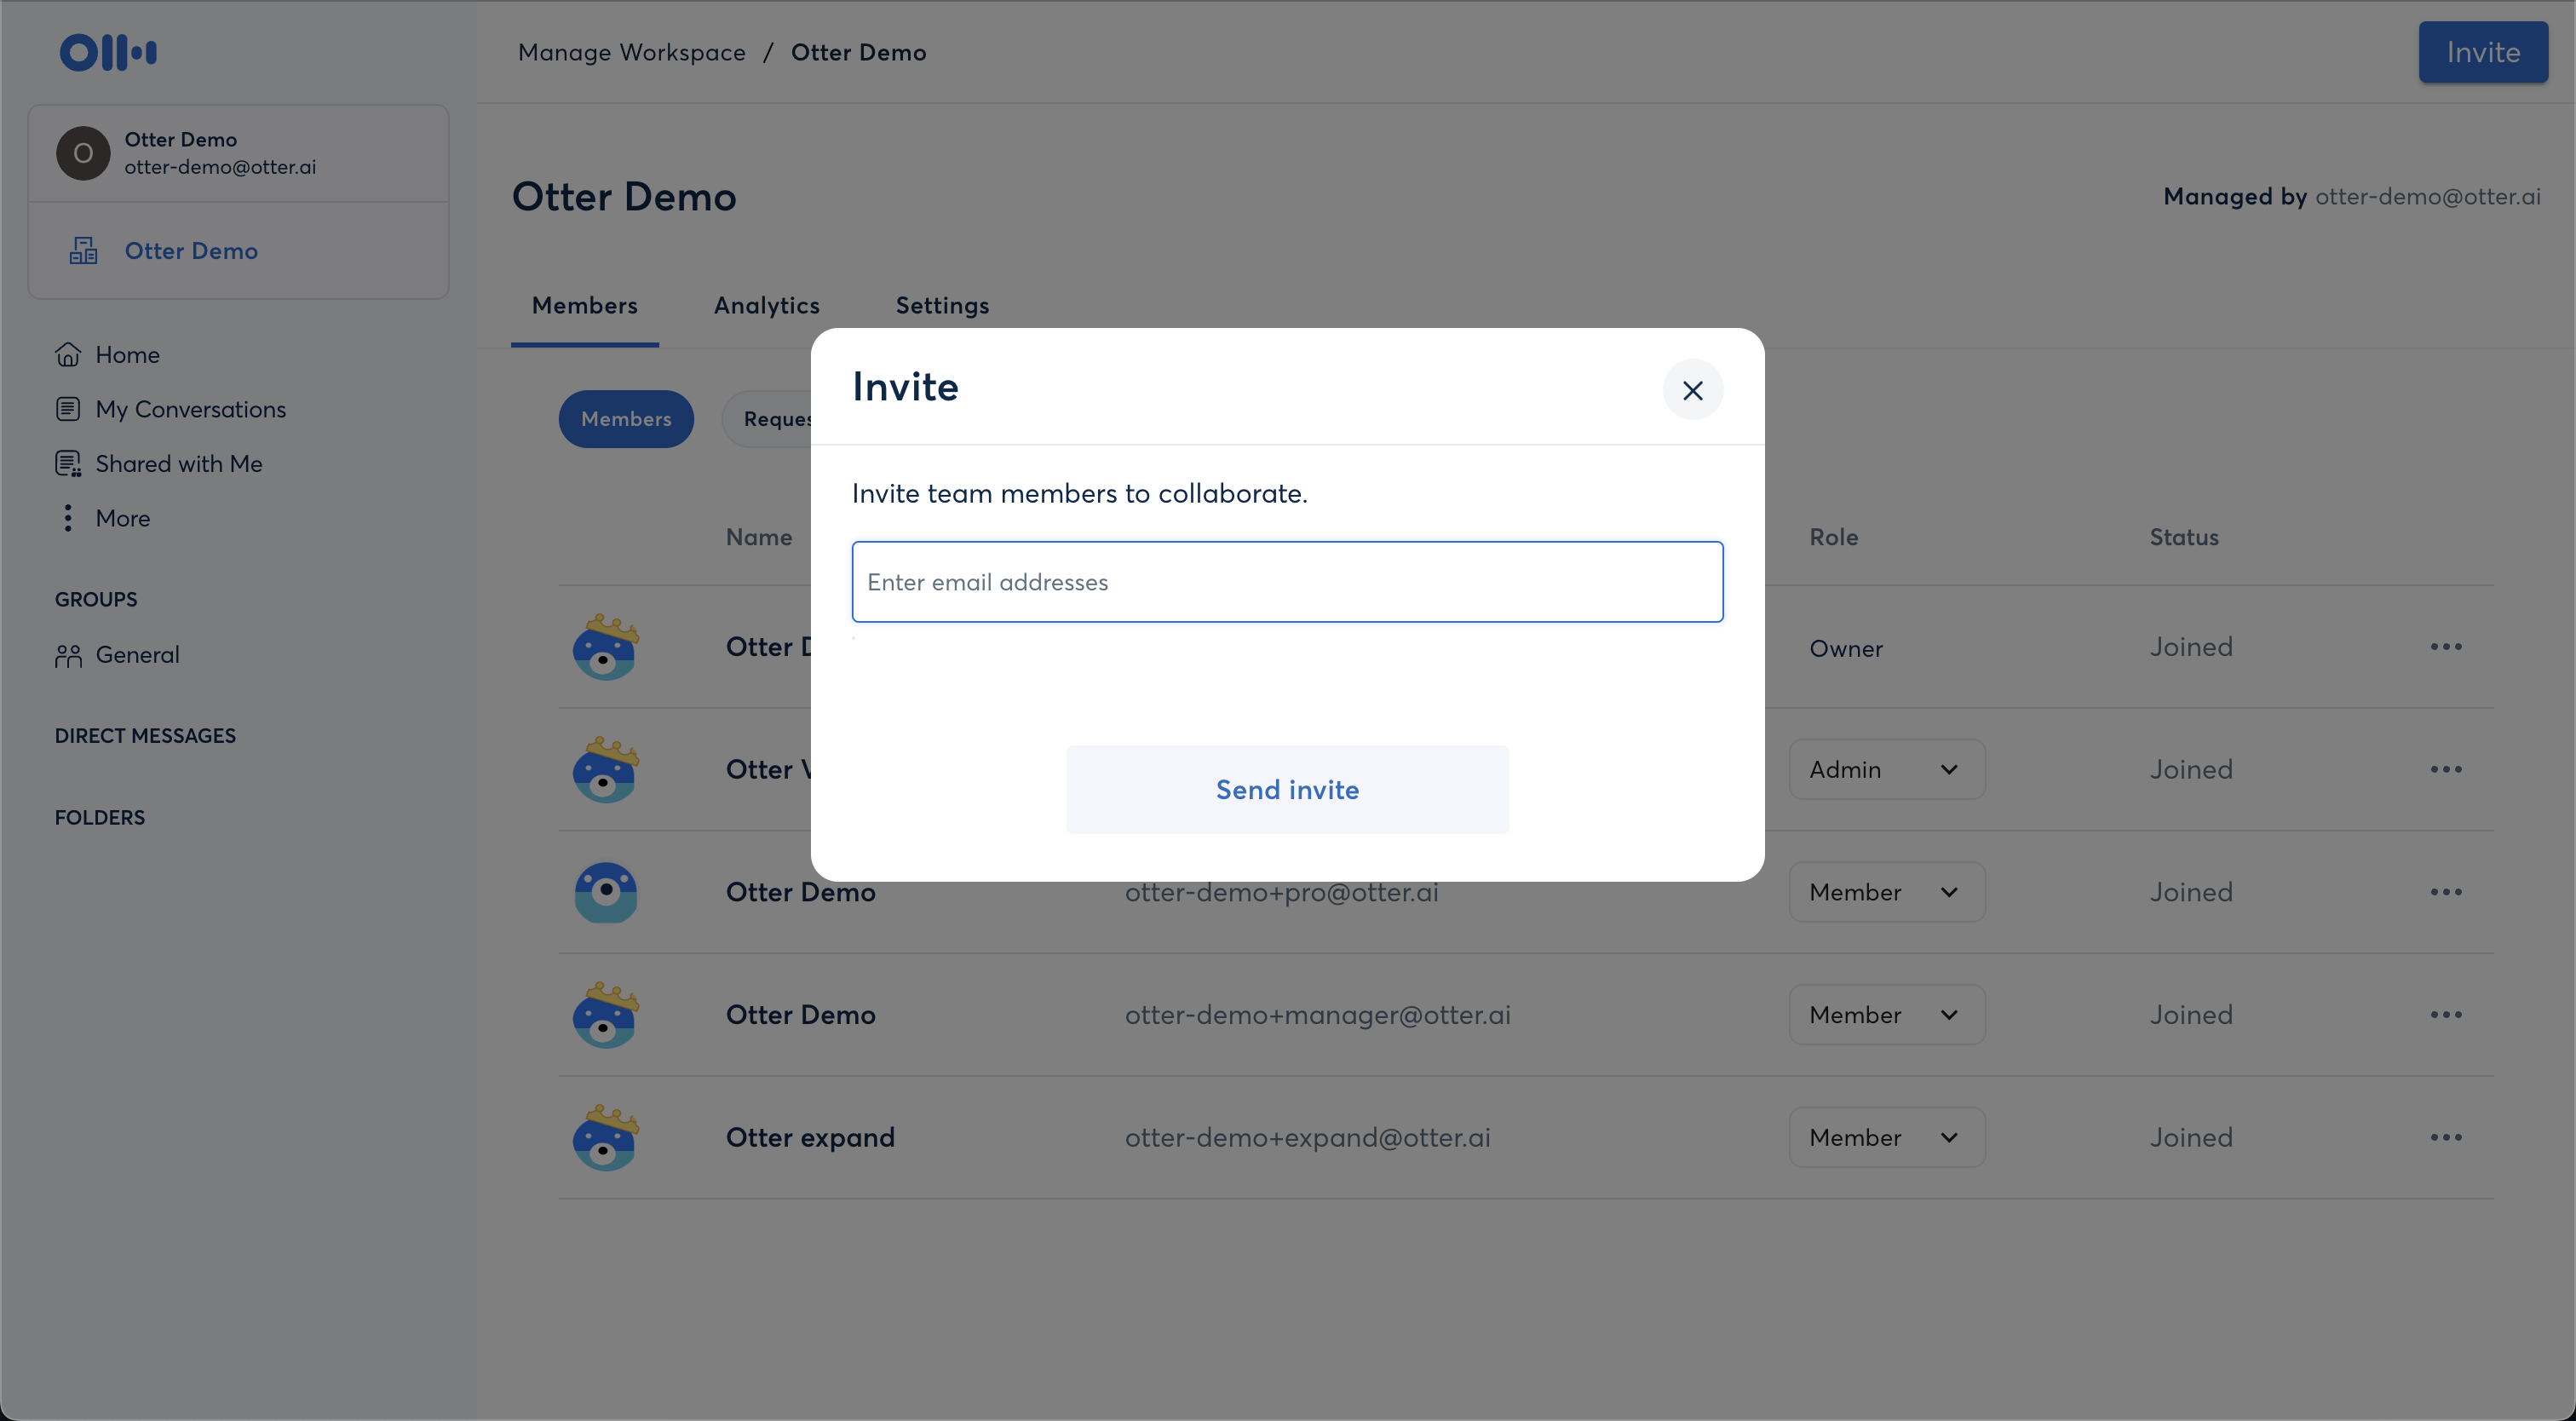The height and width of the screenshot is (1421, 2576).
Task: Open My Conversations
Action: coord(171,409)
